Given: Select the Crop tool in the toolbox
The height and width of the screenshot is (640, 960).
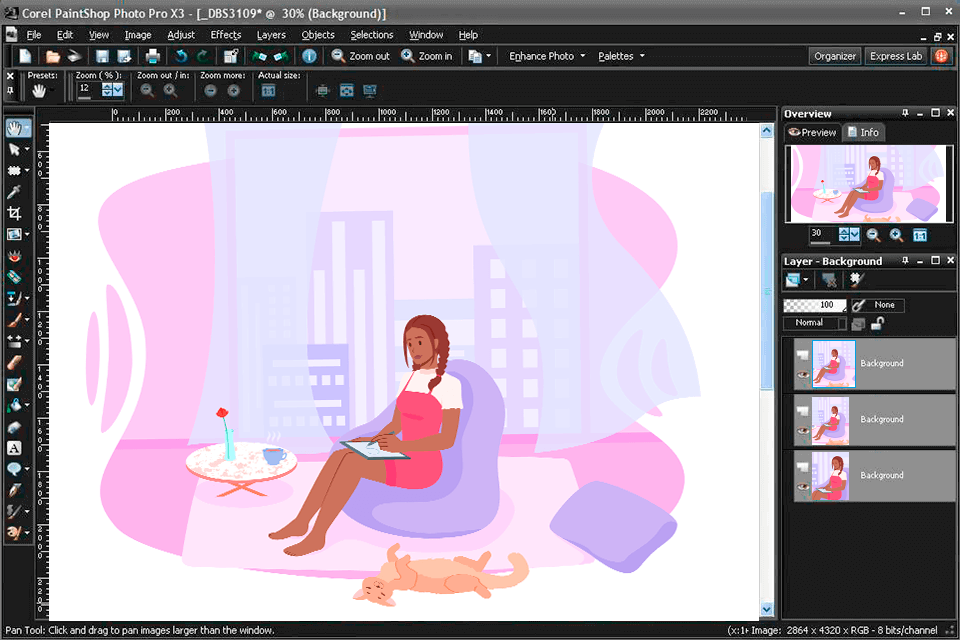Looking at the screenshot, I should [15, 213].
